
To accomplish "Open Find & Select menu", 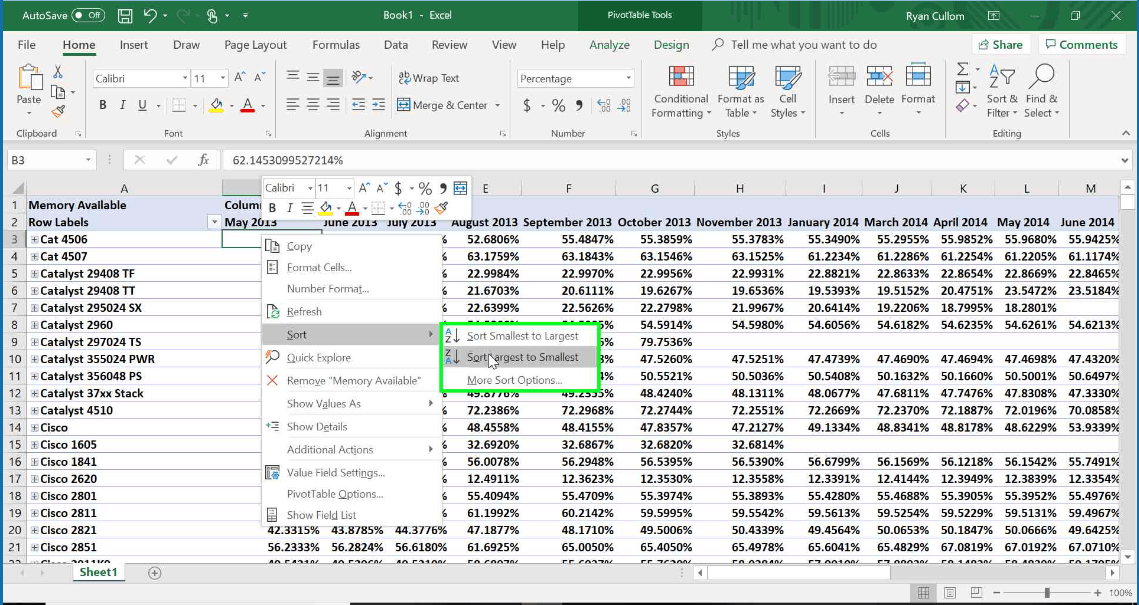I will coord(1042,92).
